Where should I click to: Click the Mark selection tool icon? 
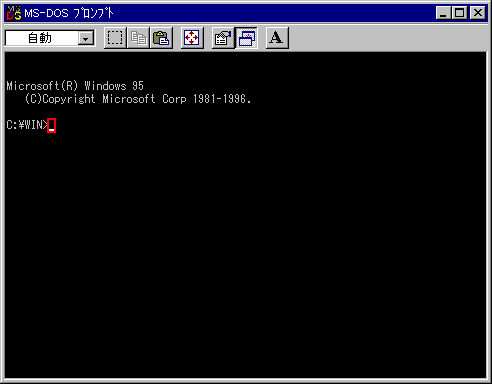pyautogui.click(x=115, y=38)
